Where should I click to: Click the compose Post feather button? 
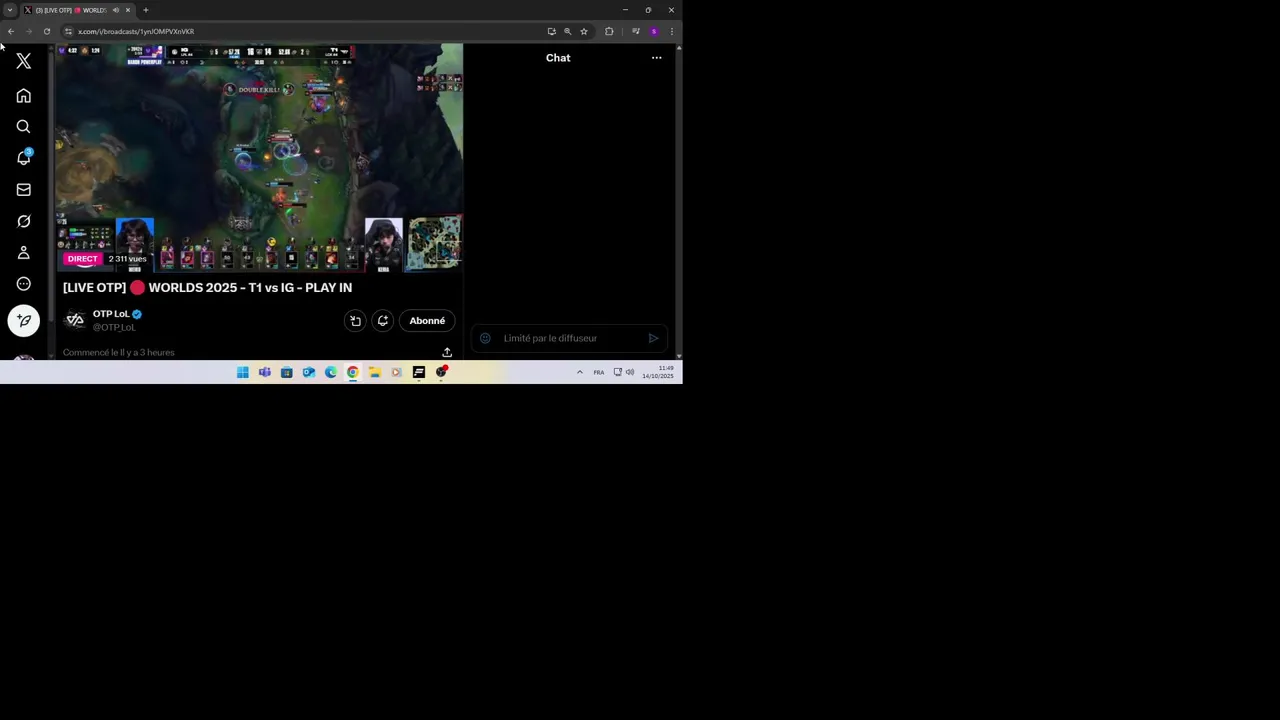(24, 321)
